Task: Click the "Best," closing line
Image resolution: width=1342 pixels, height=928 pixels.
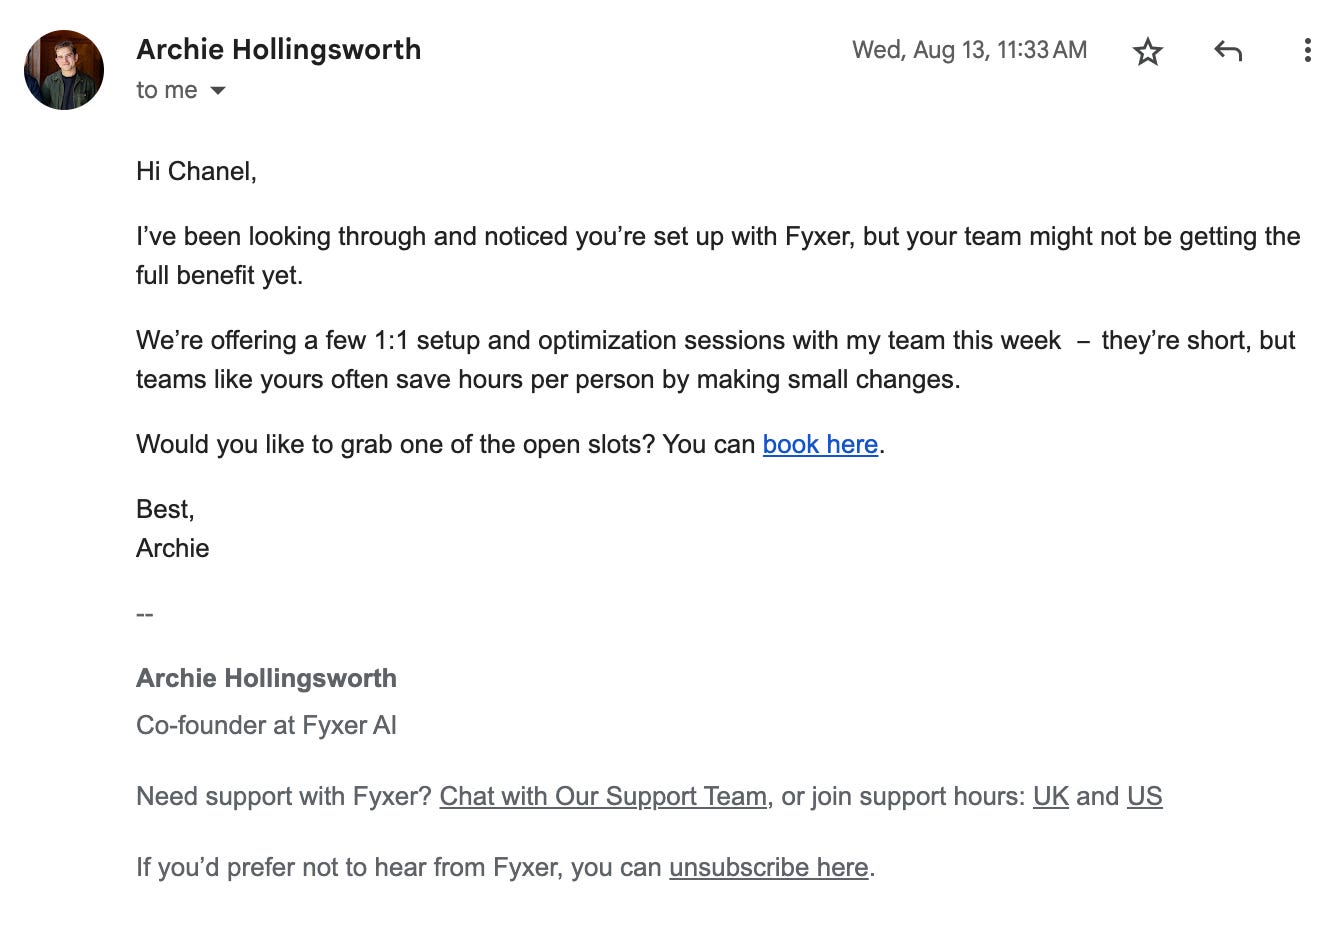Action: 166,509
